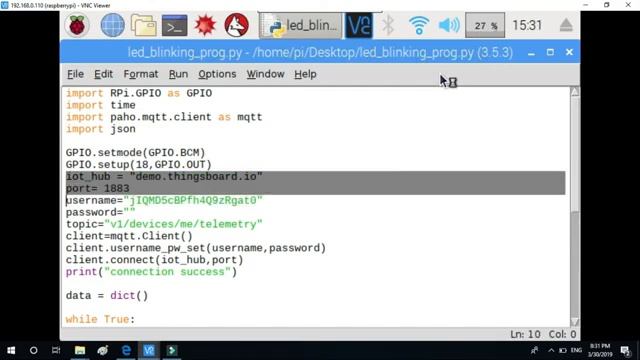Open the Raspberry Pi main menu
The height and width of the screenshot is (360, 640).
coord(77,25)
